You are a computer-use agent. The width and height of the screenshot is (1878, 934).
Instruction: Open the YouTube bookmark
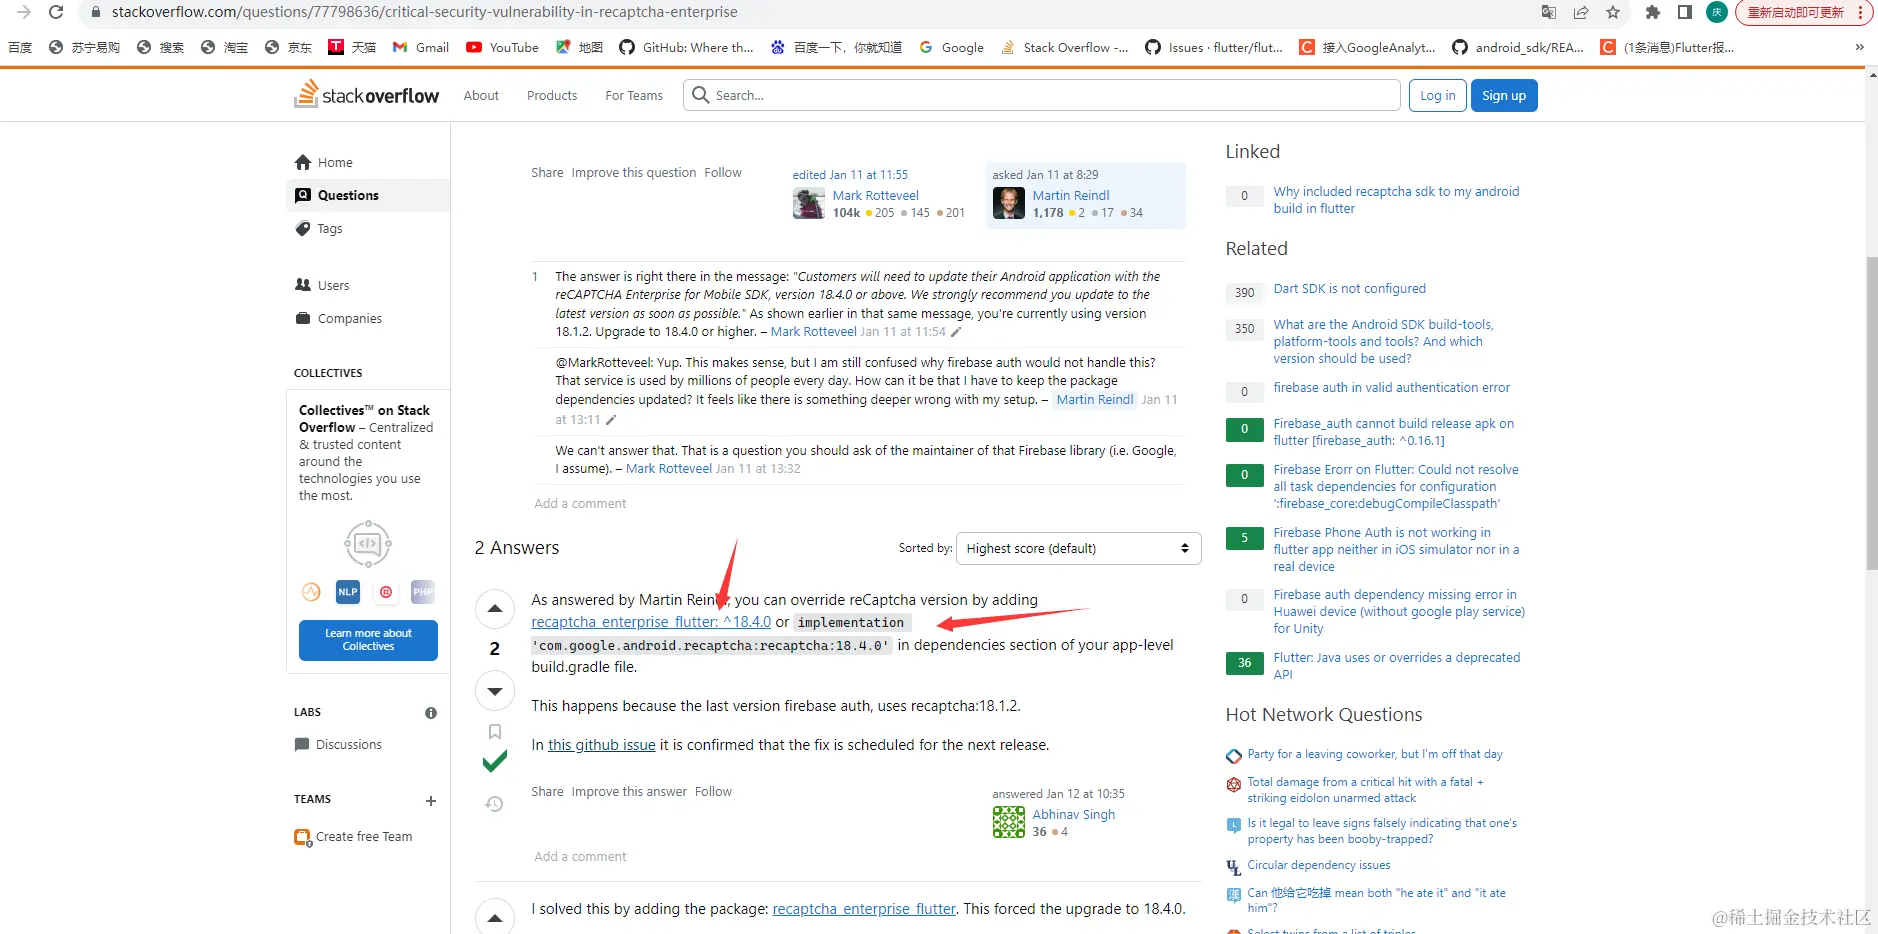503,47
